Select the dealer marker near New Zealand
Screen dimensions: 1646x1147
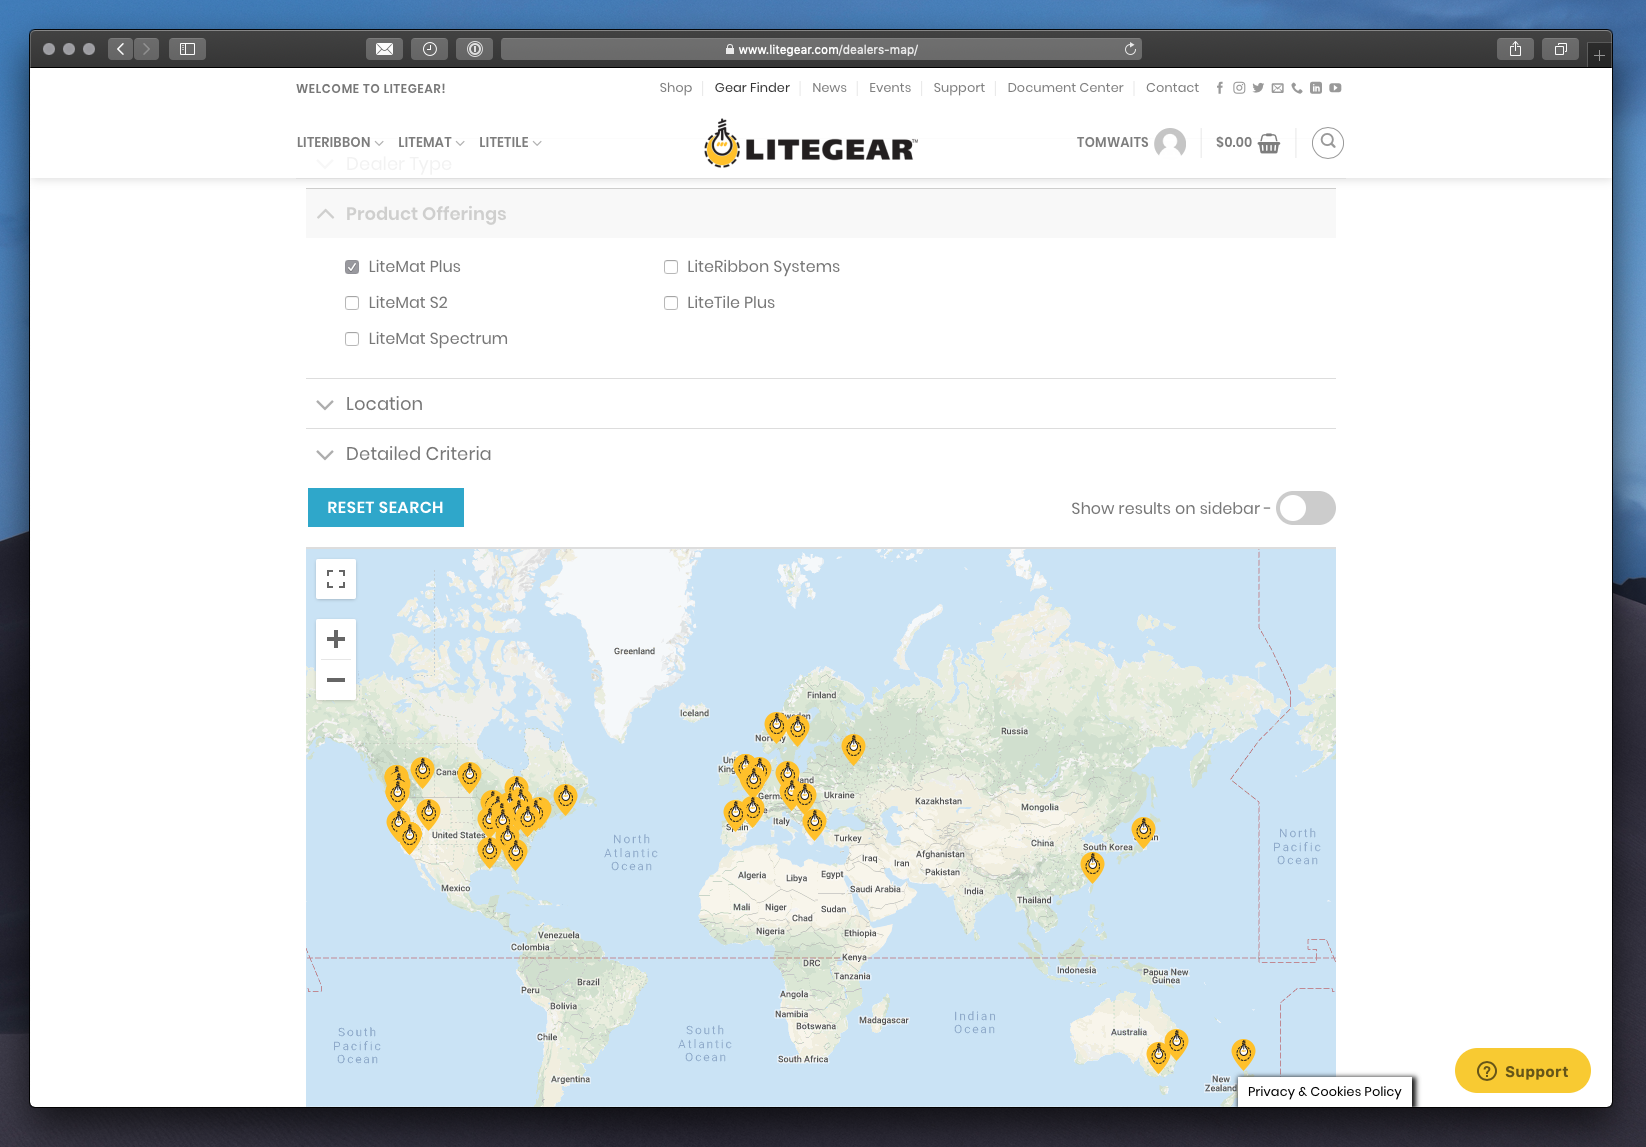(x=1243, y=1052)
